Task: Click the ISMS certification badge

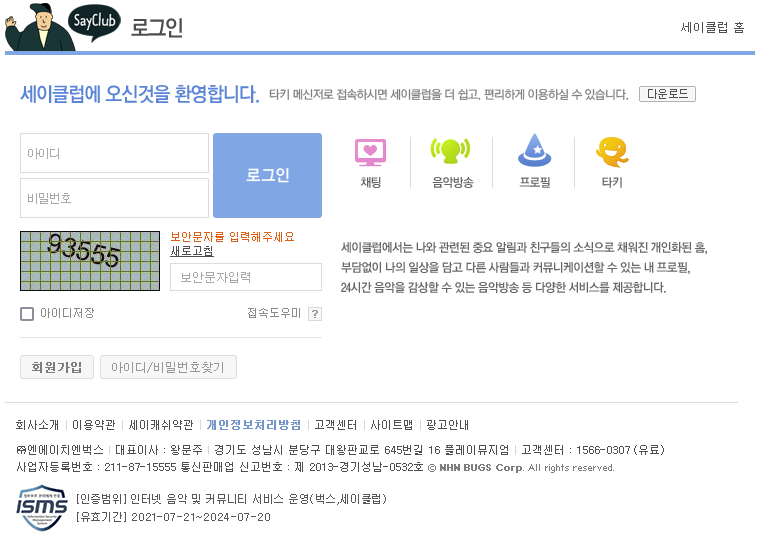Action: (41, 508)
